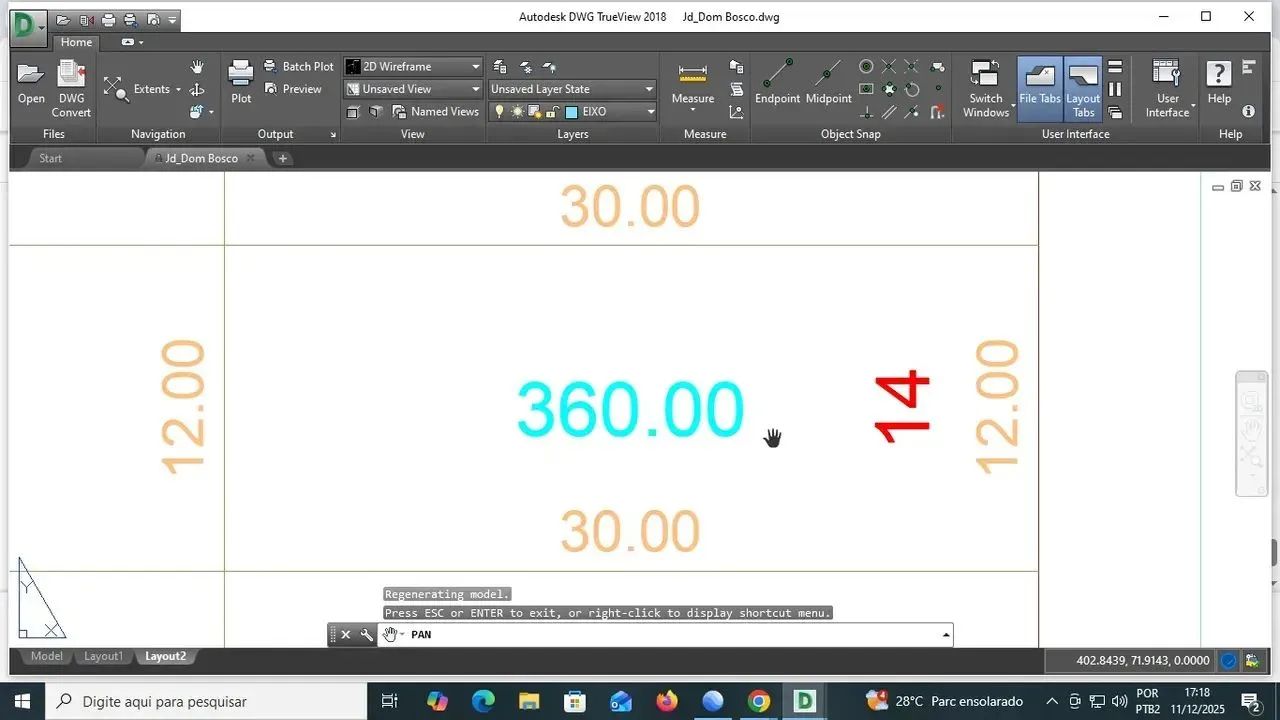Expand the Unsaved View dropdown
1280x720 pixels.
tap(476, 89)
